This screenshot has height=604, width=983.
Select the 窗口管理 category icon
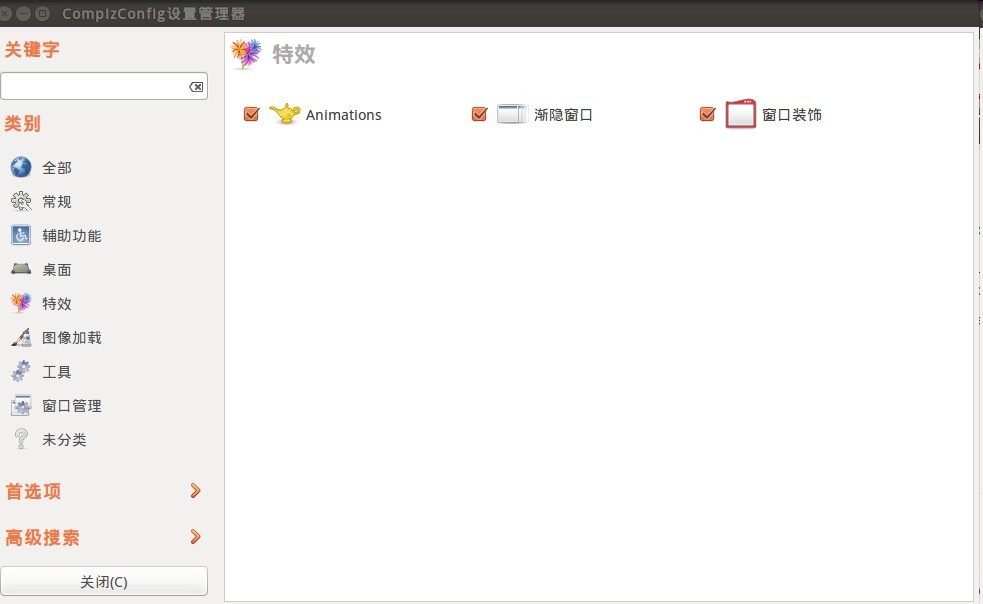pos(21,405)
